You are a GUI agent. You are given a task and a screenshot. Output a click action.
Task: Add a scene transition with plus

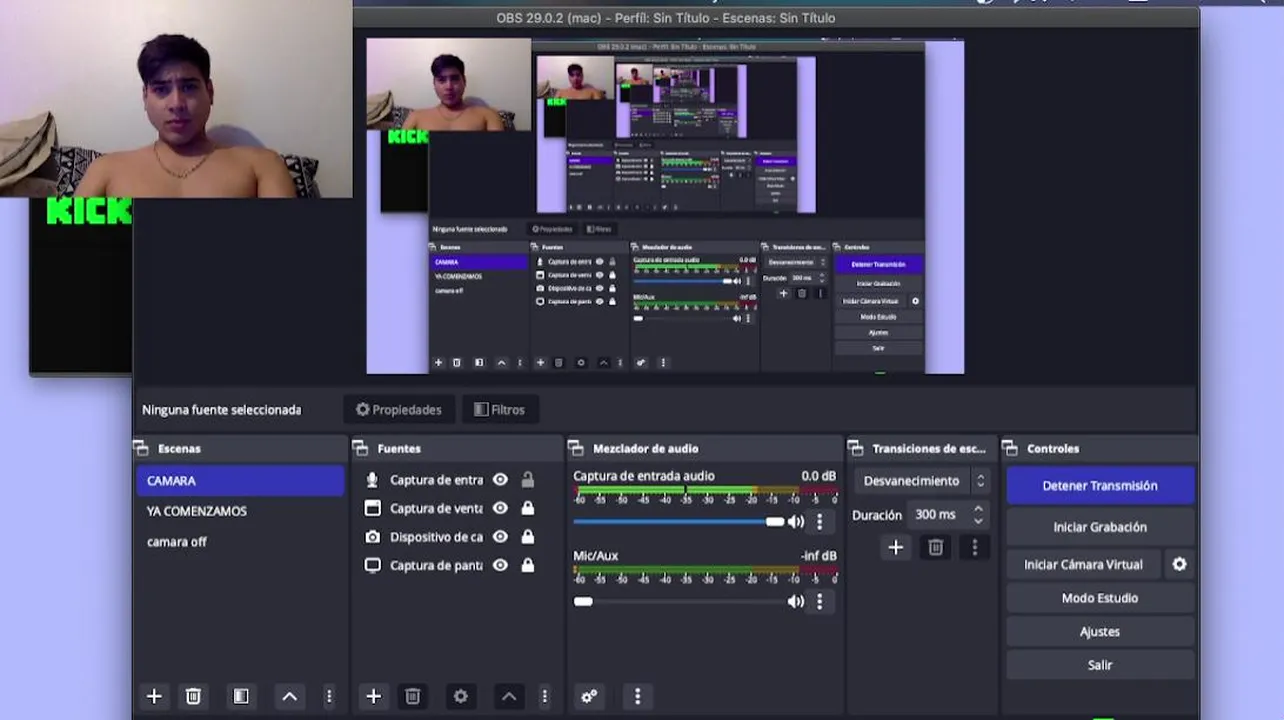pos(896,547)
